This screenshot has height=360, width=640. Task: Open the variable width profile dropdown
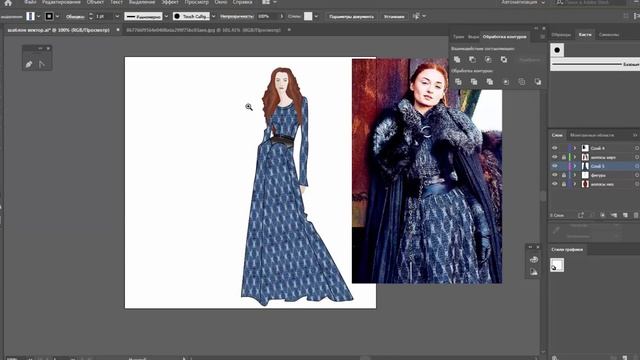[166, 16]
